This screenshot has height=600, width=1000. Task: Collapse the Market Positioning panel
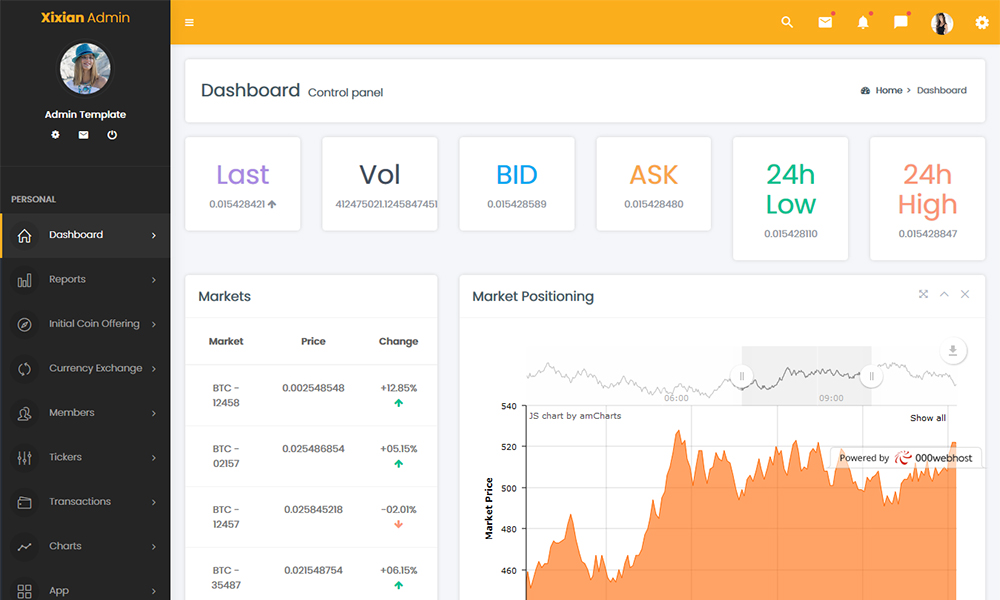pyautogui.click(x=944, y=294)
